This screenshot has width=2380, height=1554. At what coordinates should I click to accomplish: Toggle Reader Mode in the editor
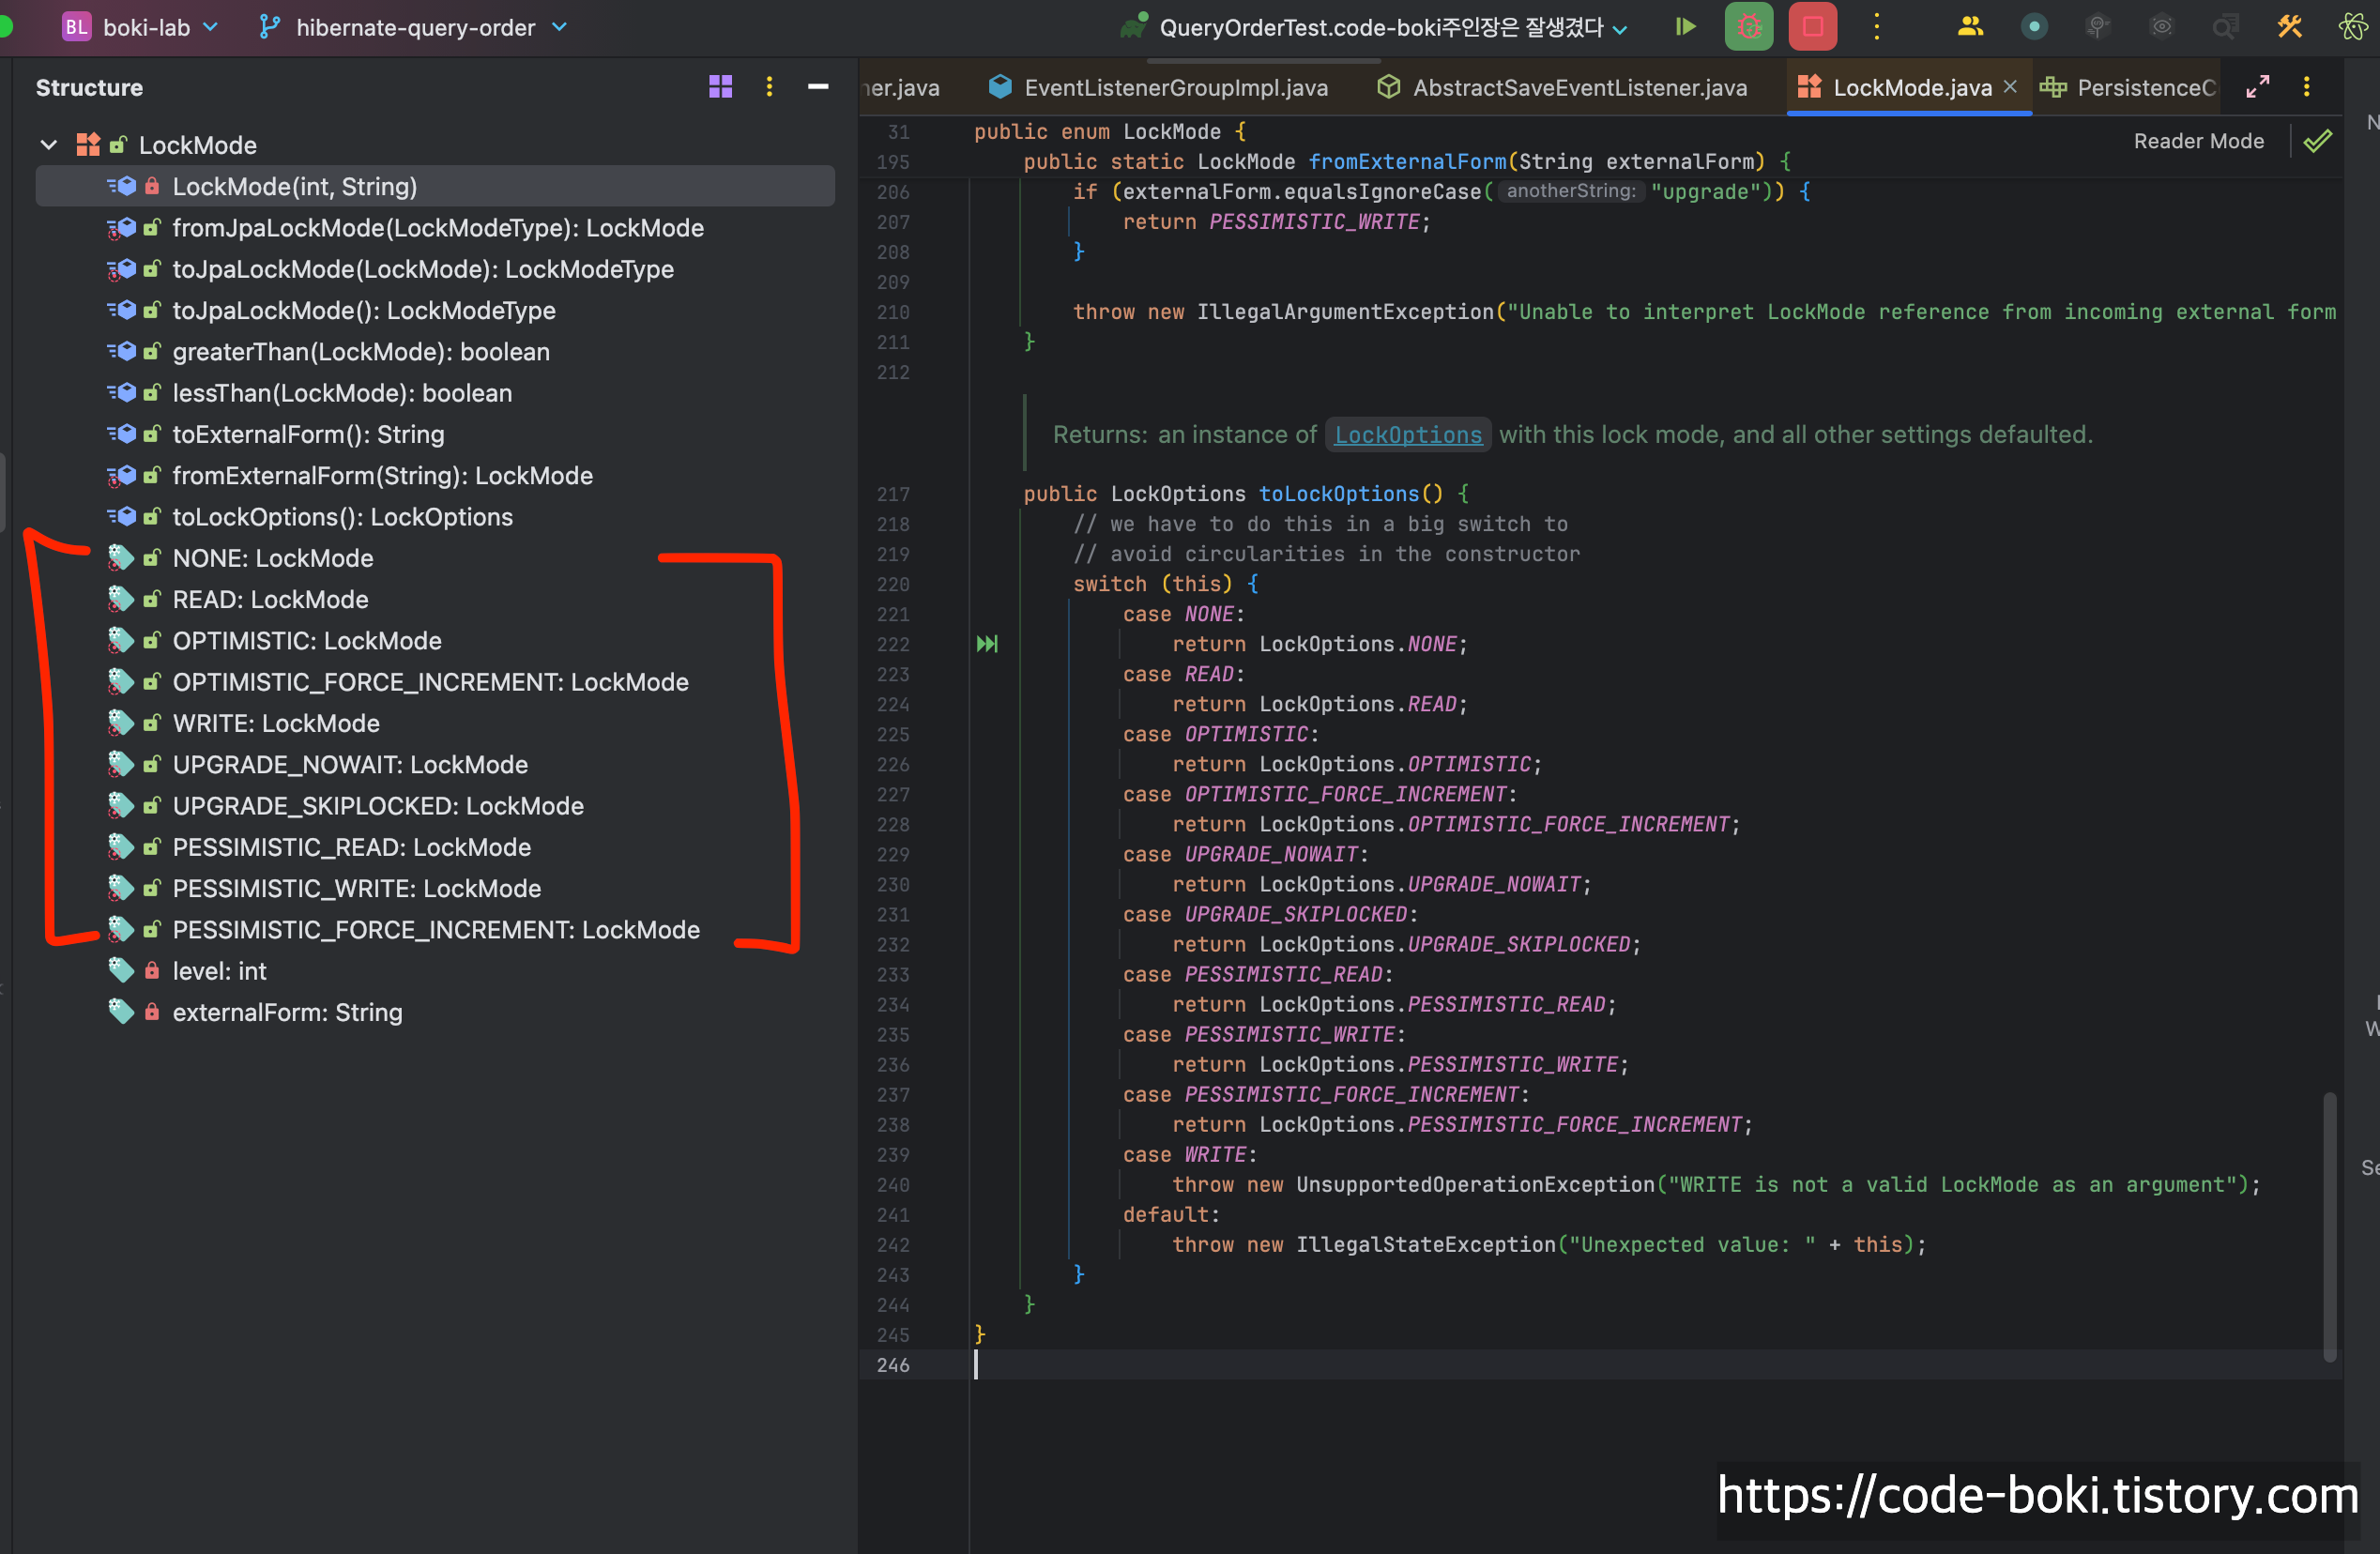click(x=2198, y=141)
